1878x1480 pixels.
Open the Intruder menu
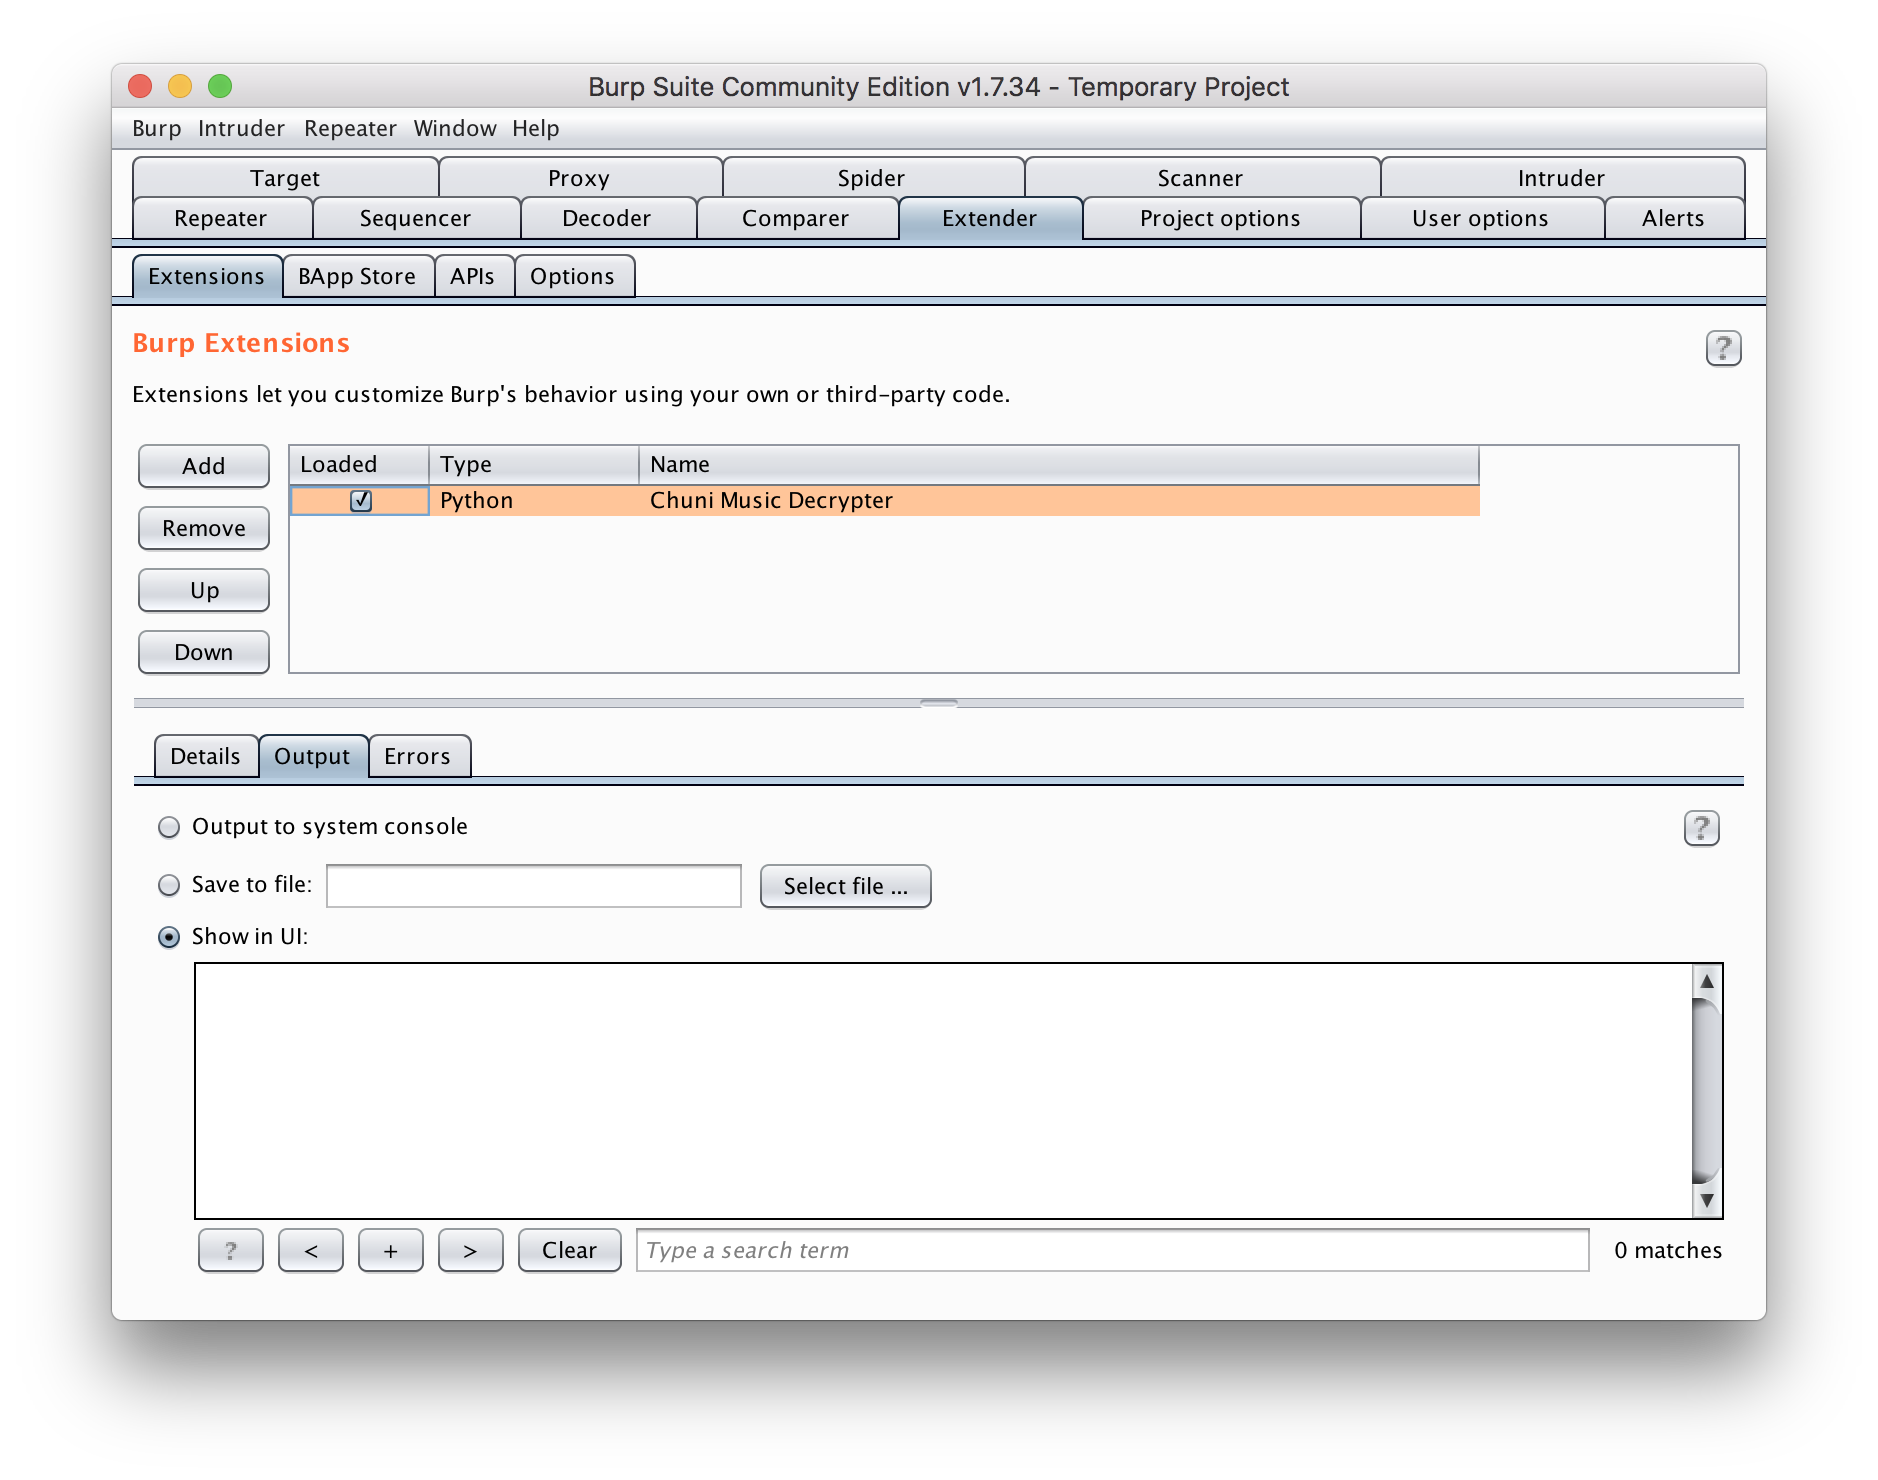(241, 128)
